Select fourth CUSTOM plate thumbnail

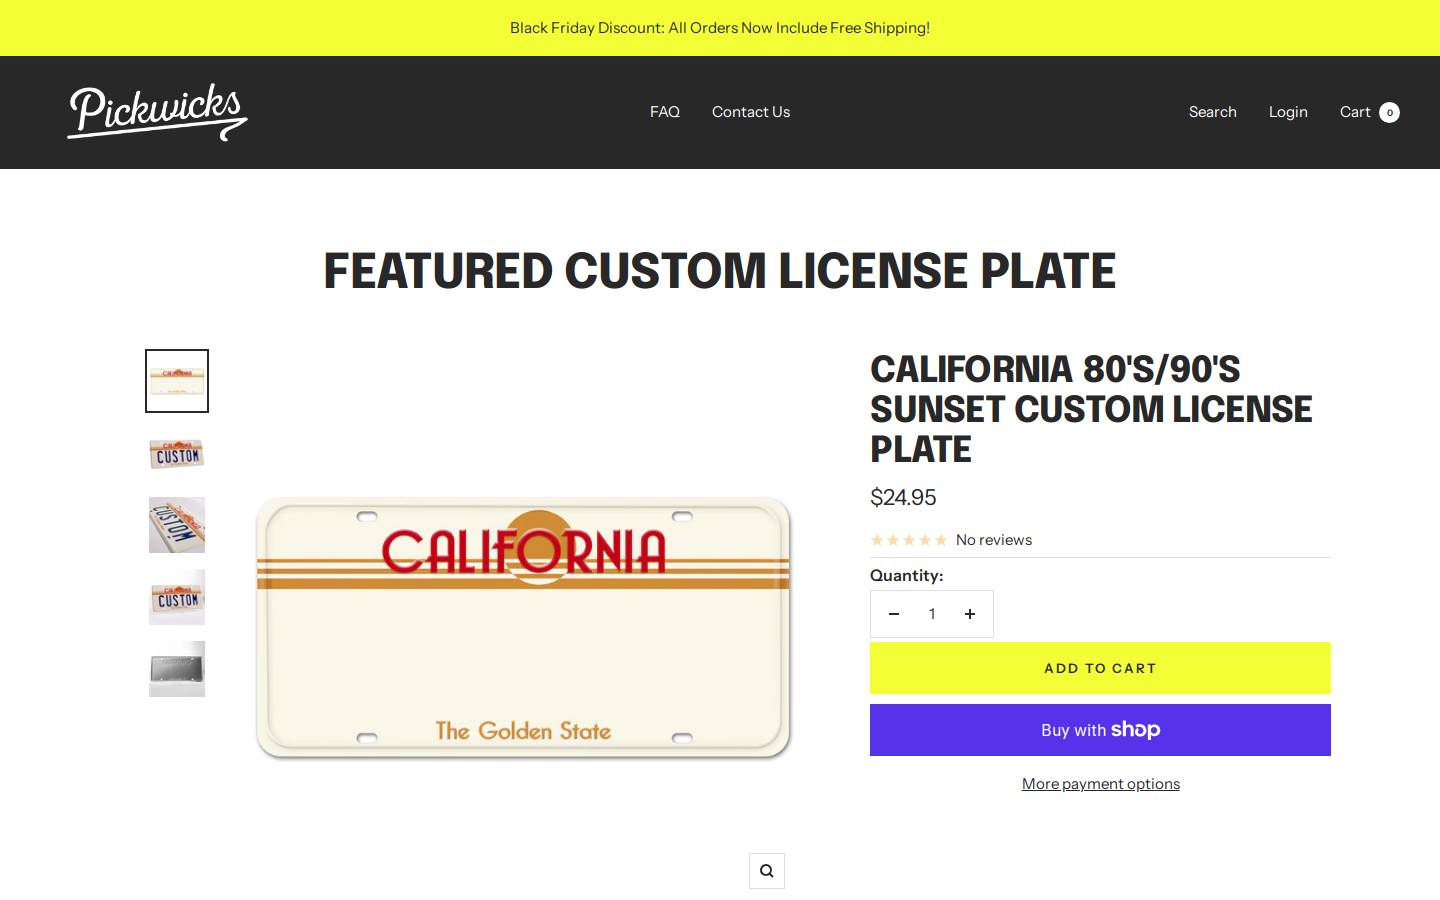tap(177, 597)
